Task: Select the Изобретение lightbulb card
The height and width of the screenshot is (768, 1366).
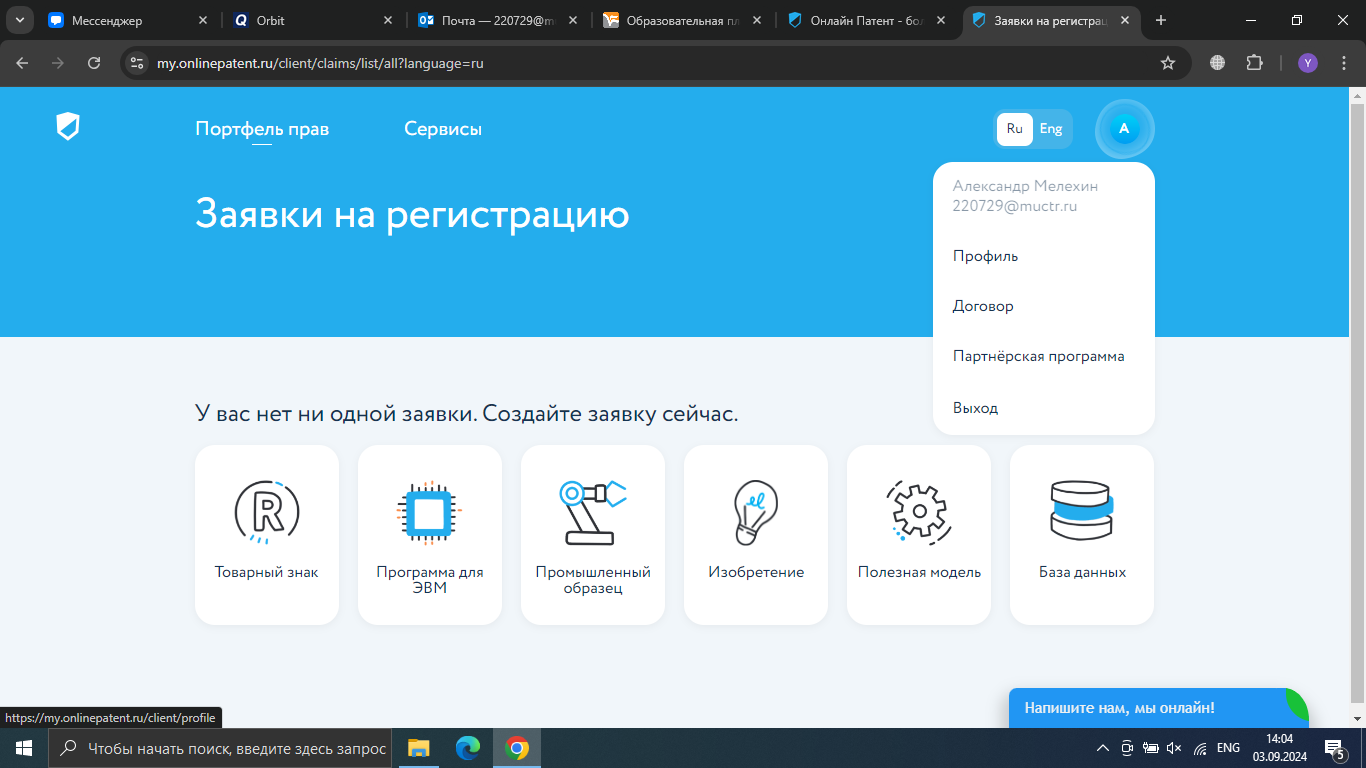Action: coord(756,535)
